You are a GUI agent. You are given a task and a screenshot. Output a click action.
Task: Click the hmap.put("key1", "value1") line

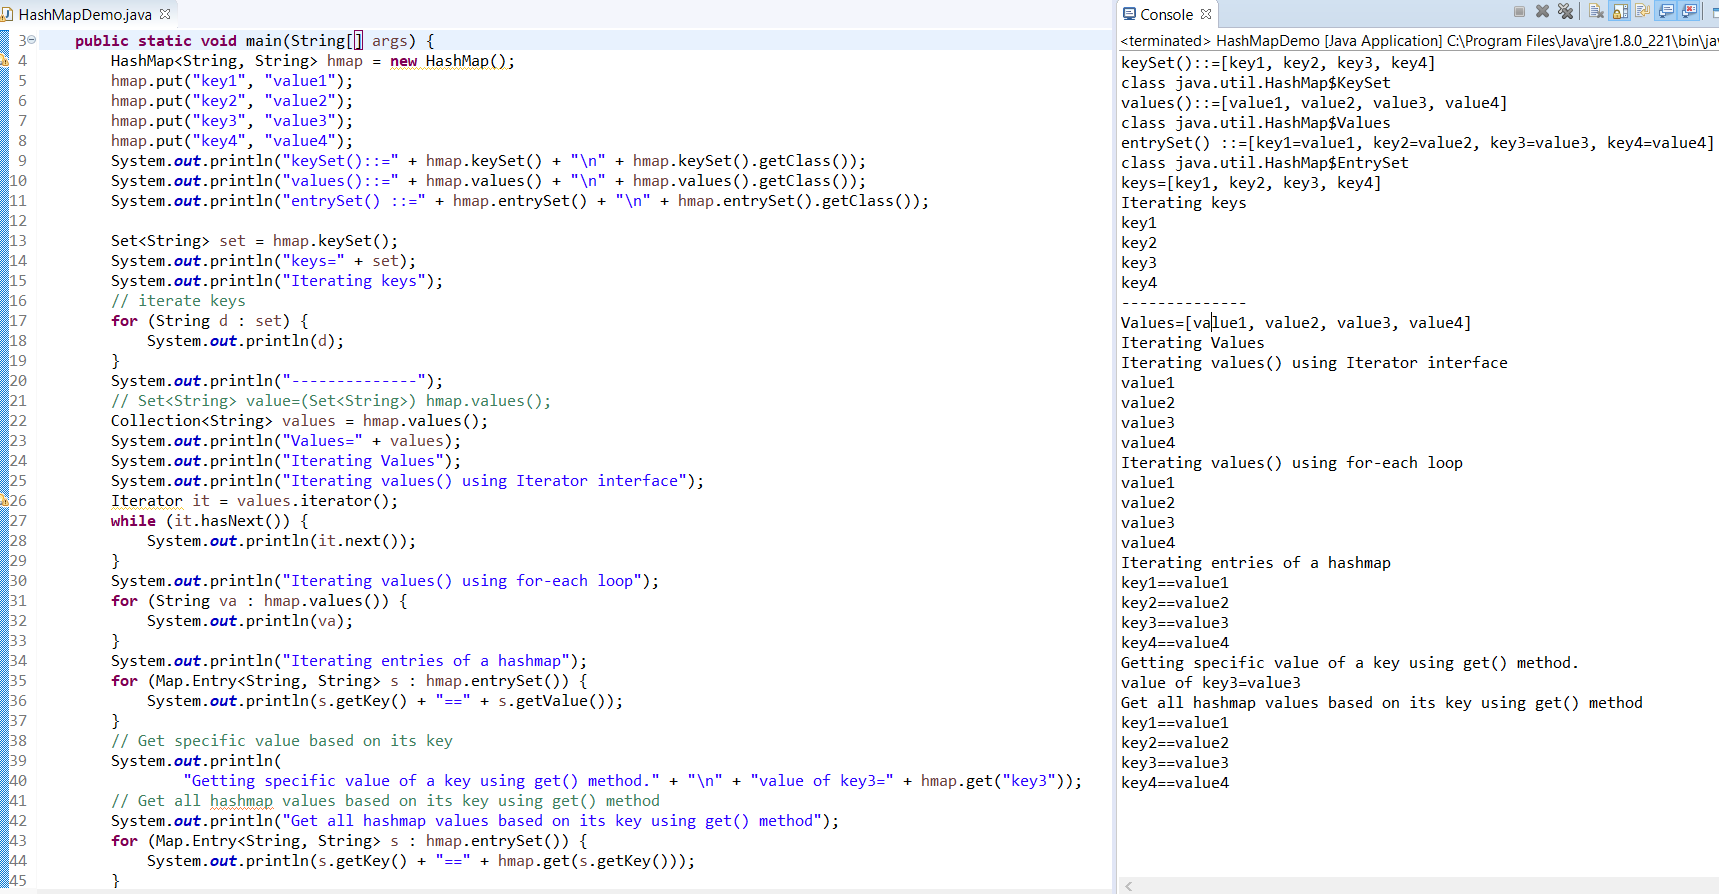coord(232,80)
